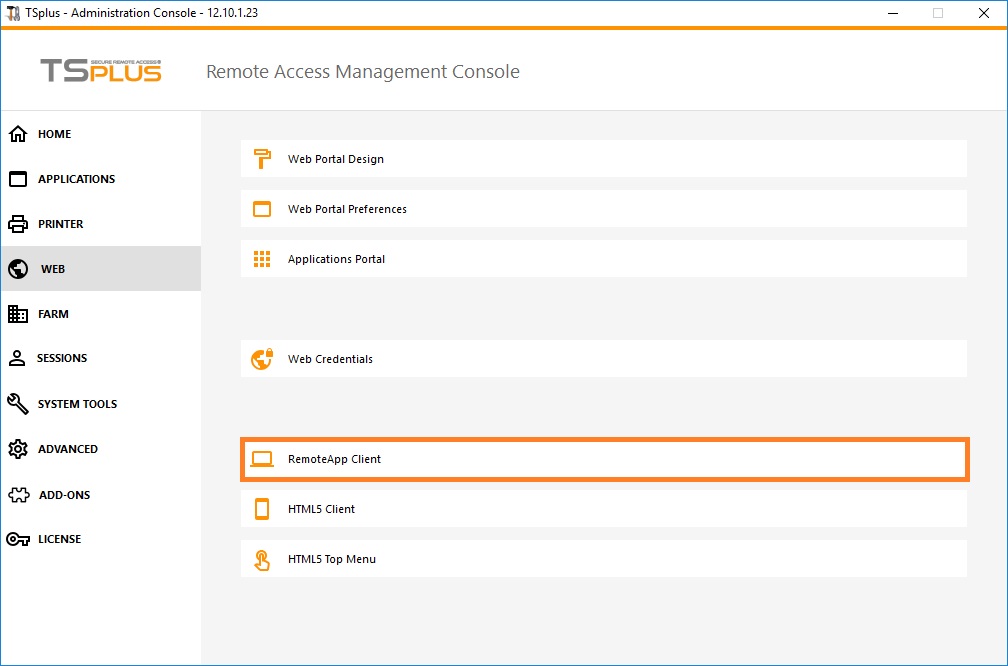Select HTML5 Top Menu option
The image size is (1008, 666).
tap(332, 559)
